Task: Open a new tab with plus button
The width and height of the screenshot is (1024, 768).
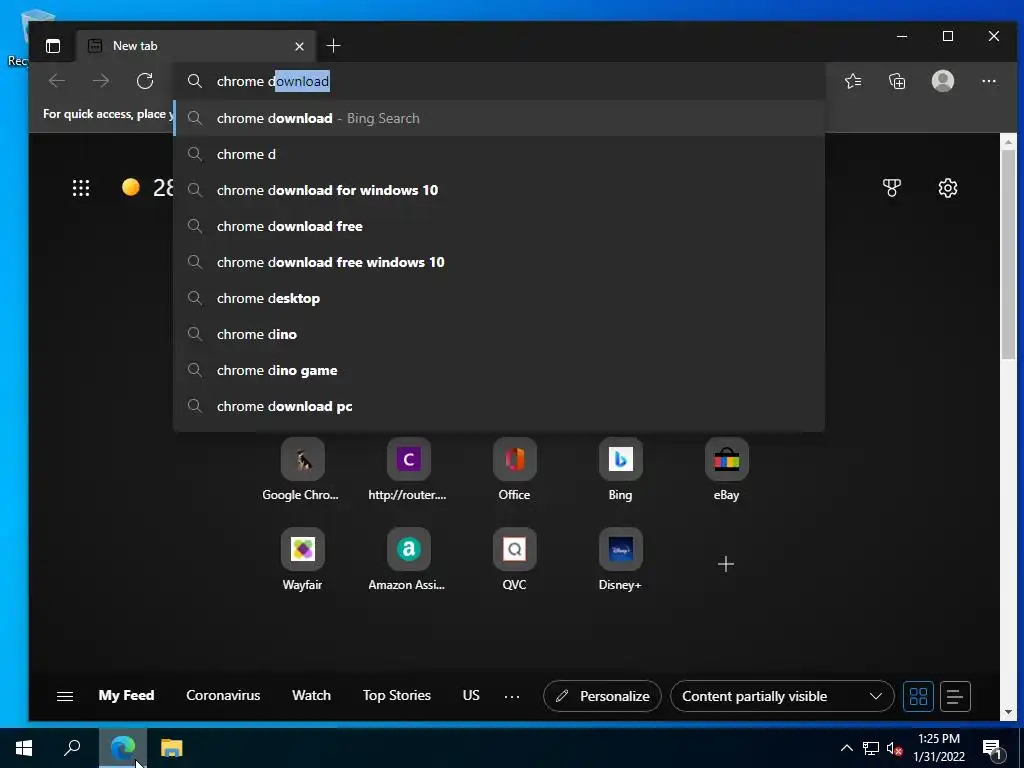Action: click(333, 46)
